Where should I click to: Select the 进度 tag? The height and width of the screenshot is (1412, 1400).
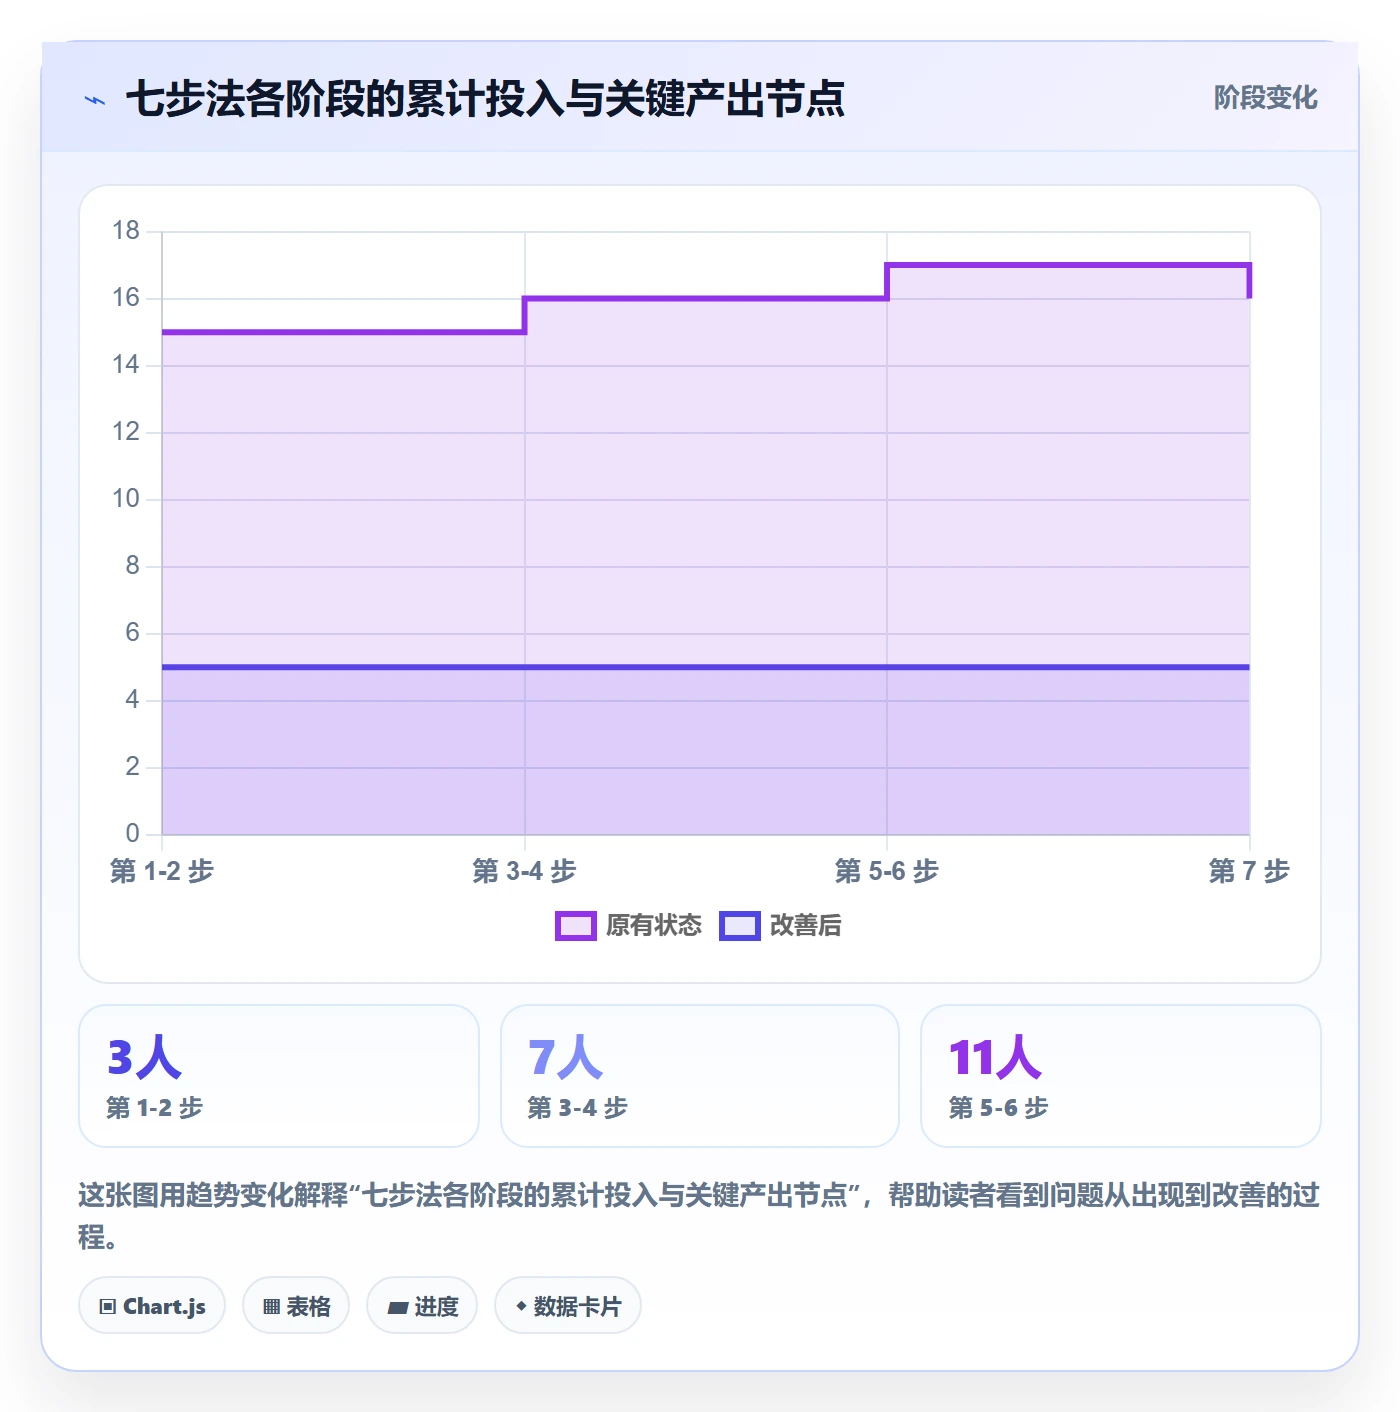tap(422, 1306)
